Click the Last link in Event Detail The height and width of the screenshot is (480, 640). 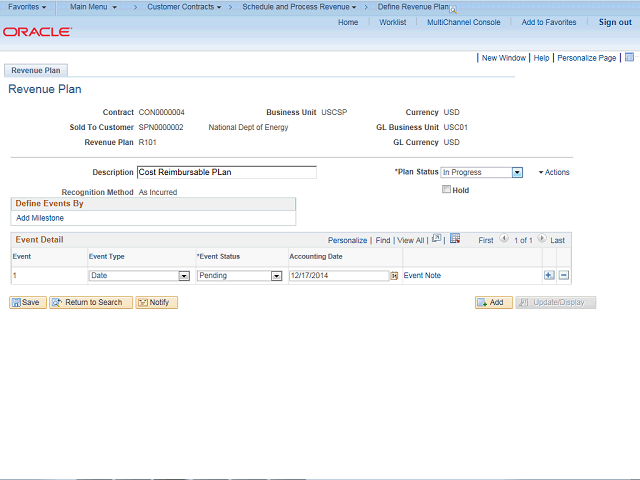click(558, 240)
